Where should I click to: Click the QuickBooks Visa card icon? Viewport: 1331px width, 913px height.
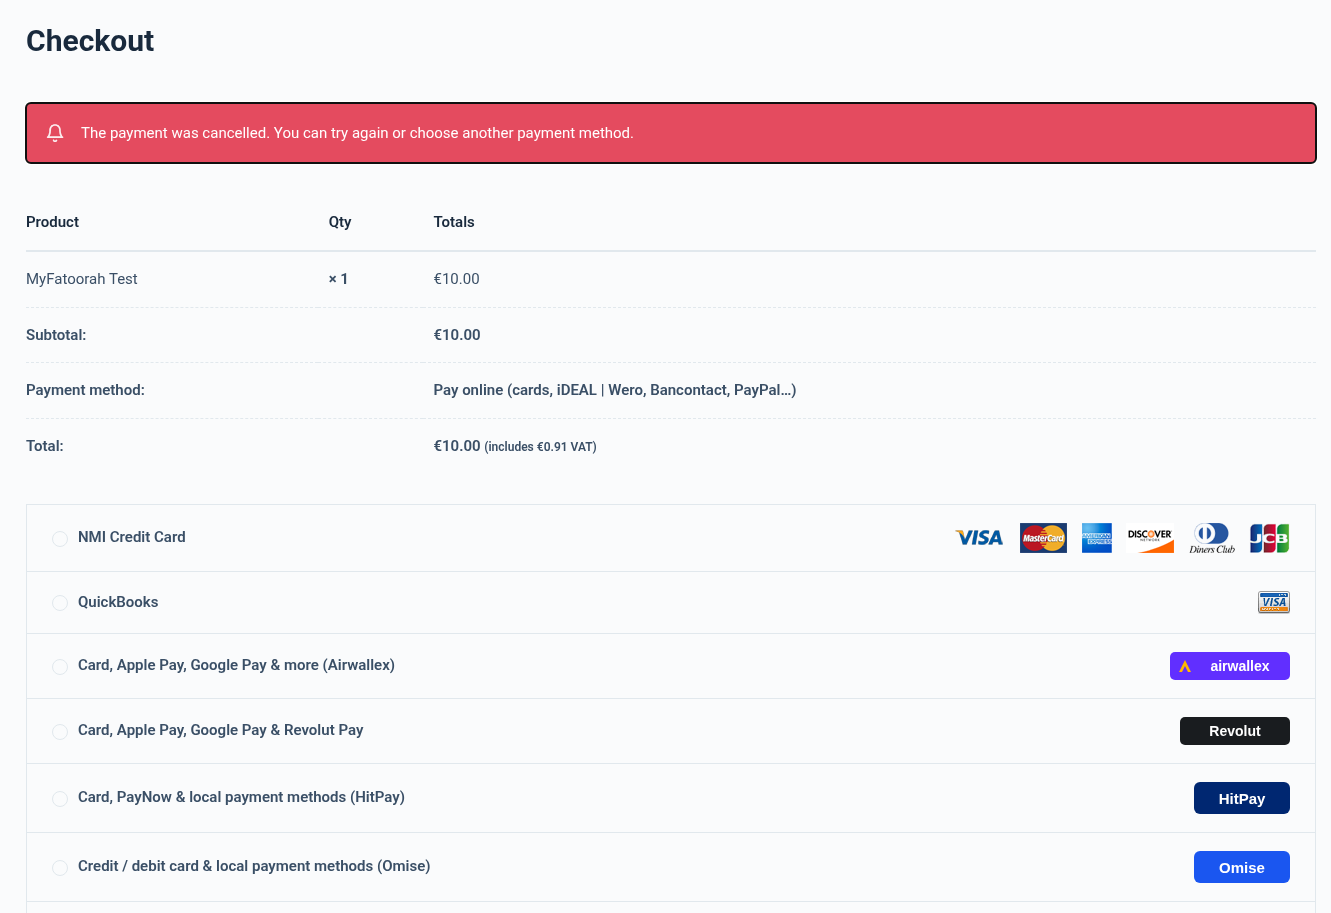coord(1274,602)
